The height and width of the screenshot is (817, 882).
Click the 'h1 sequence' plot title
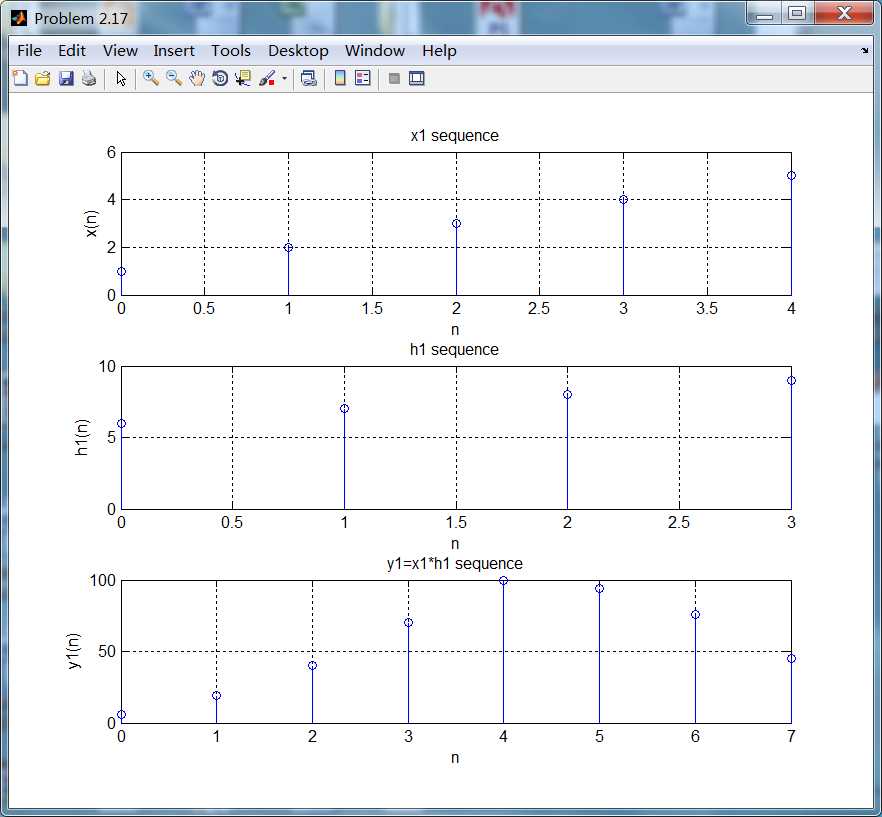[454, 349]
